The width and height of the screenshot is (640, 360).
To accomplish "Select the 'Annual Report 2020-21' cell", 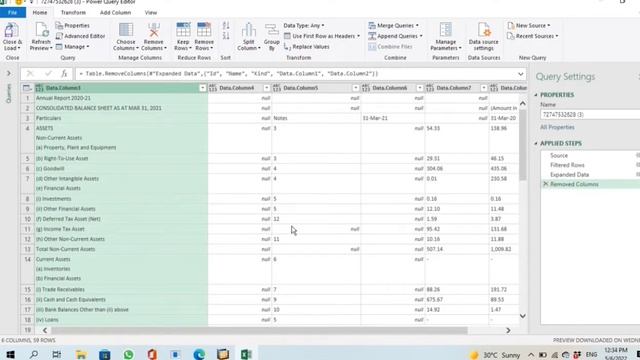I will pyautogui.click(x=121, y=98).
